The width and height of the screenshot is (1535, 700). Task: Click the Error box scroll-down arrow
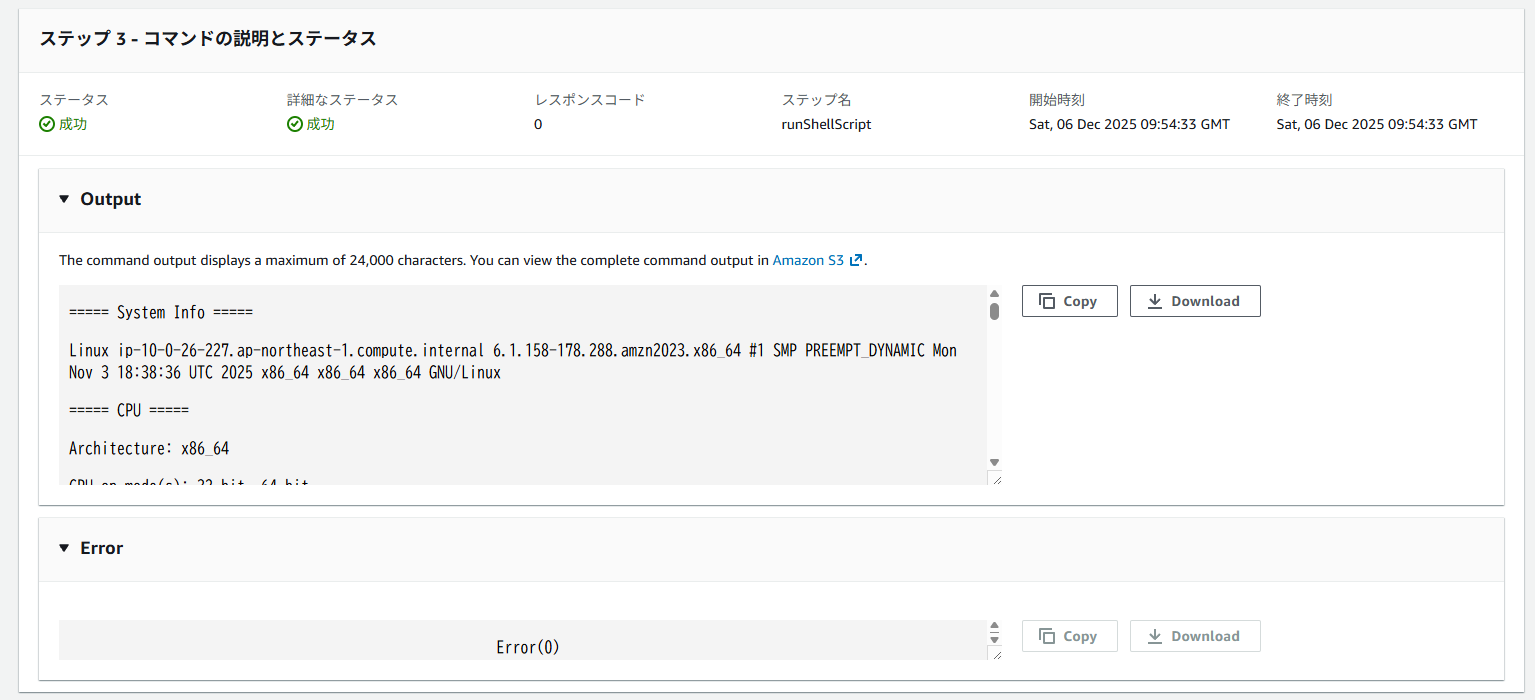pos(994,638)
